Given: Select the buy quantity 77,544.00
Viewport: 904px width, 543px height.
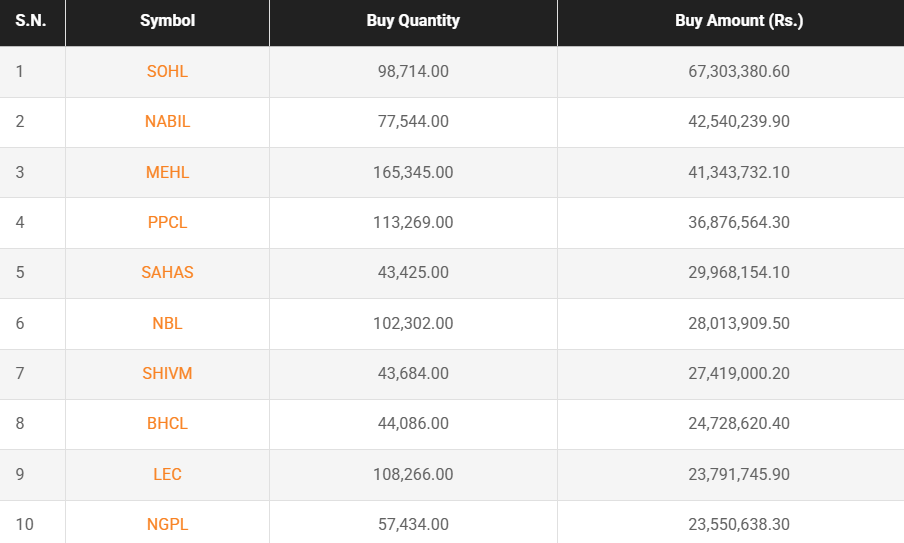Looking at the screenshot, I should (413, 122).
